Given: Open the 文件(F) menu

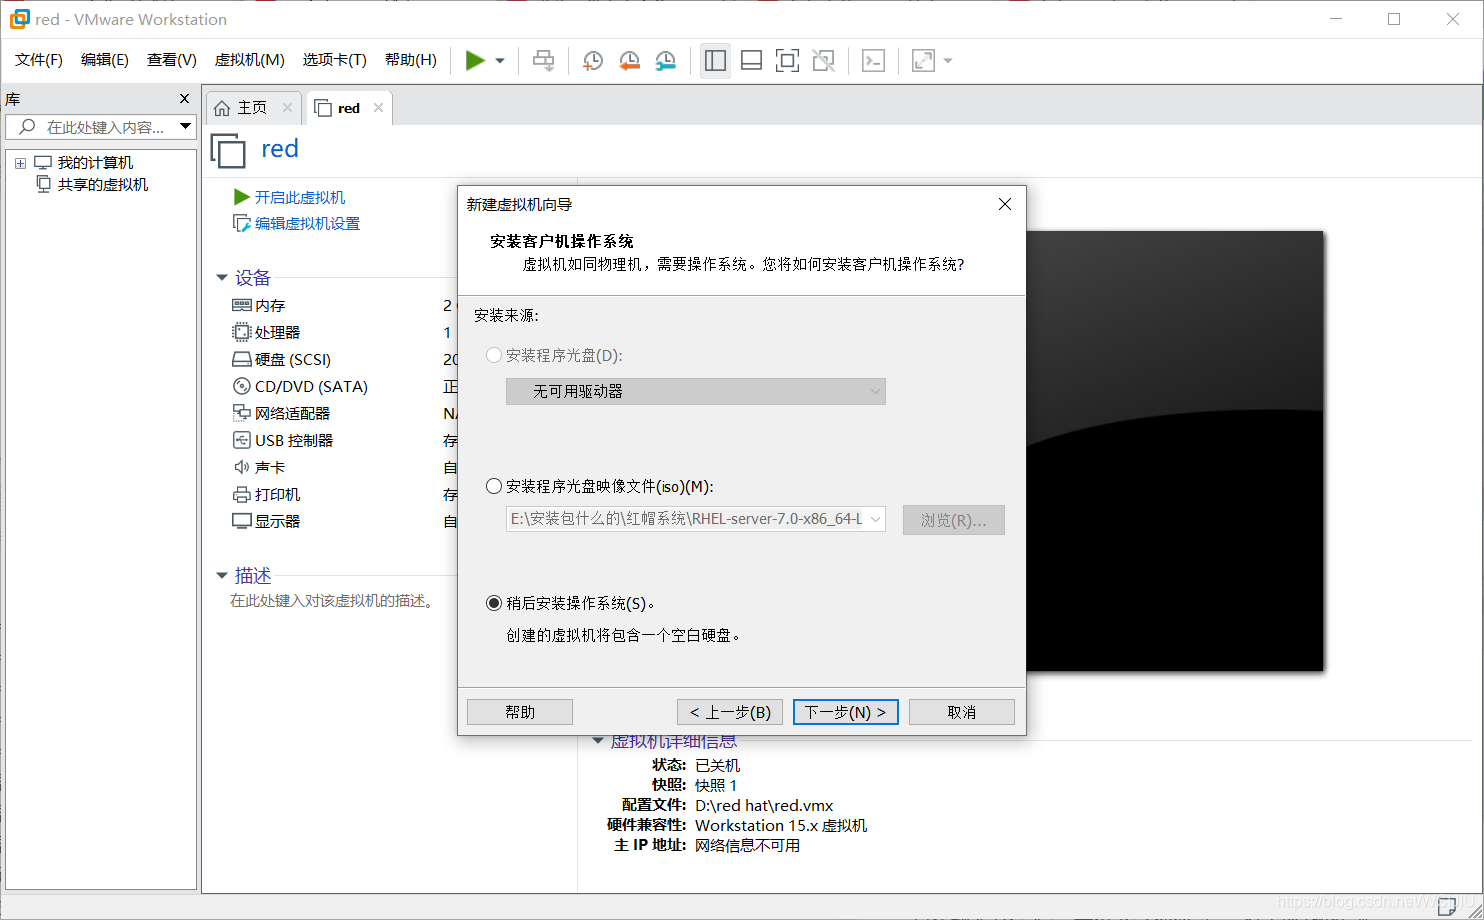Looking at the screenshot, I should tap(39, 60).
